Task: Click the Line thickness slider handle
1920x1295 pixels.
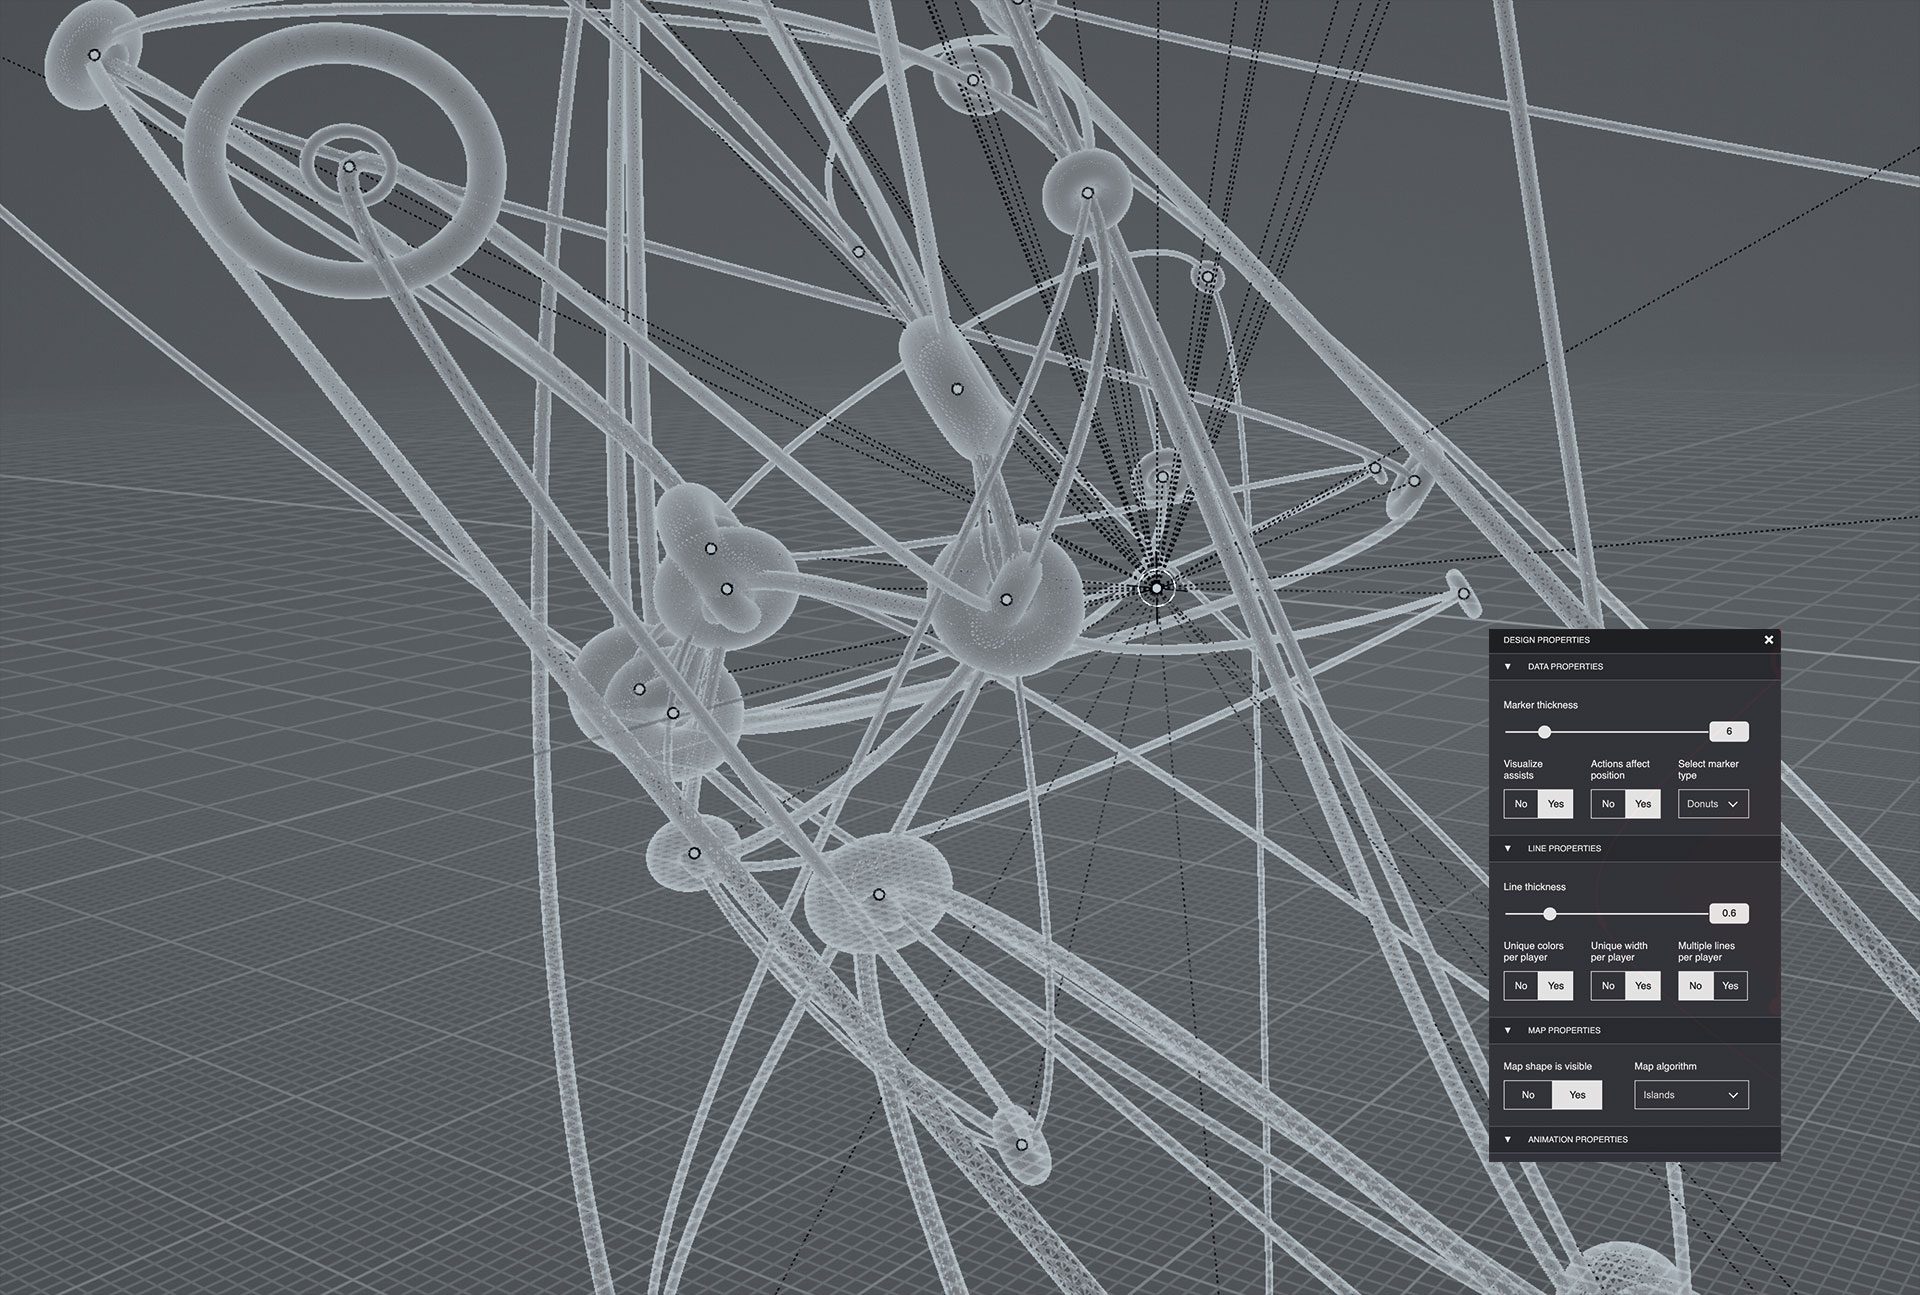Action: pyautogui.click(x=1551, y=913)
